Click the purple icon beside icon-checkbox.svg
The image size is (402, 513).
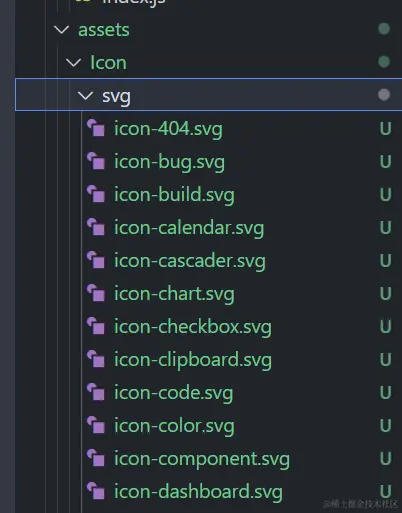(x=96, y=326)
